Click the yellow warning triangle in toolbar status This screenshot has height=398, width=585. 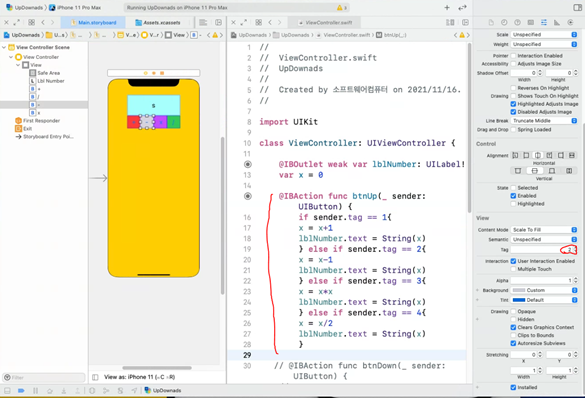(340, 7)
